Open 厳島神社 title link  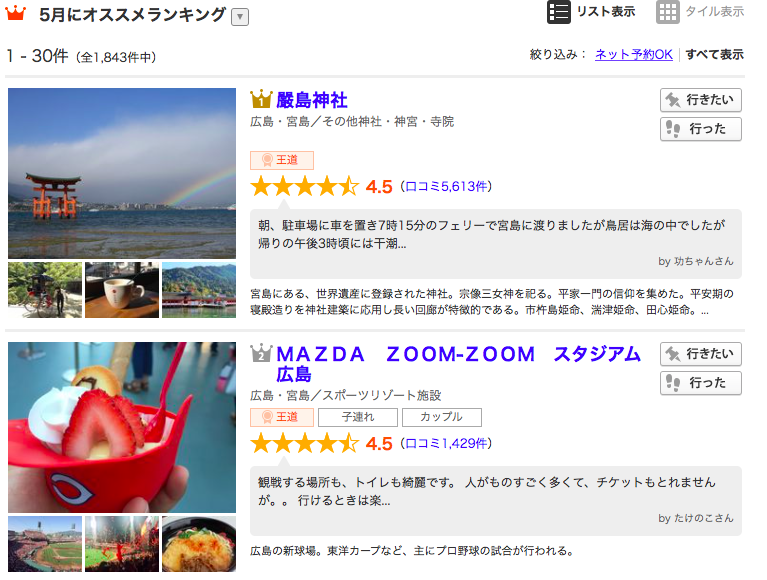[x=312, y=100]
